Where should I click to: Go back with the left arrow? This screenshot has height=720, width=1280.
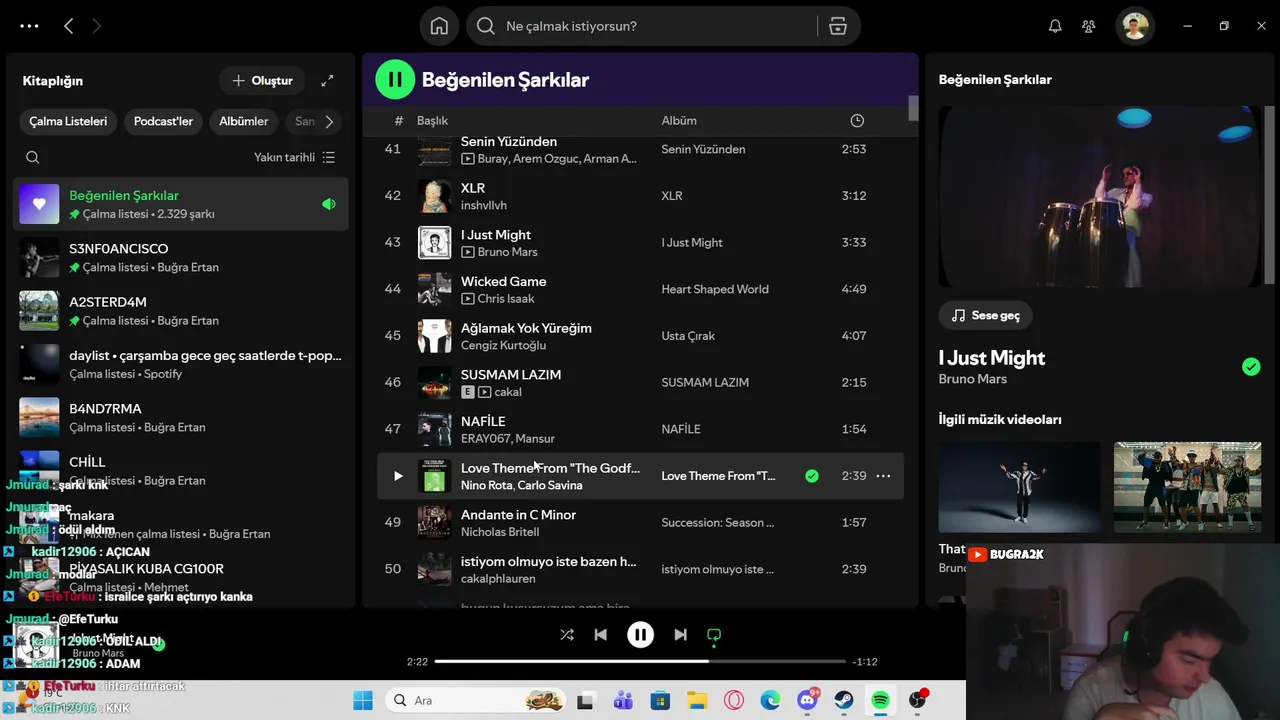pyautogui.click(x=68, y=26)
